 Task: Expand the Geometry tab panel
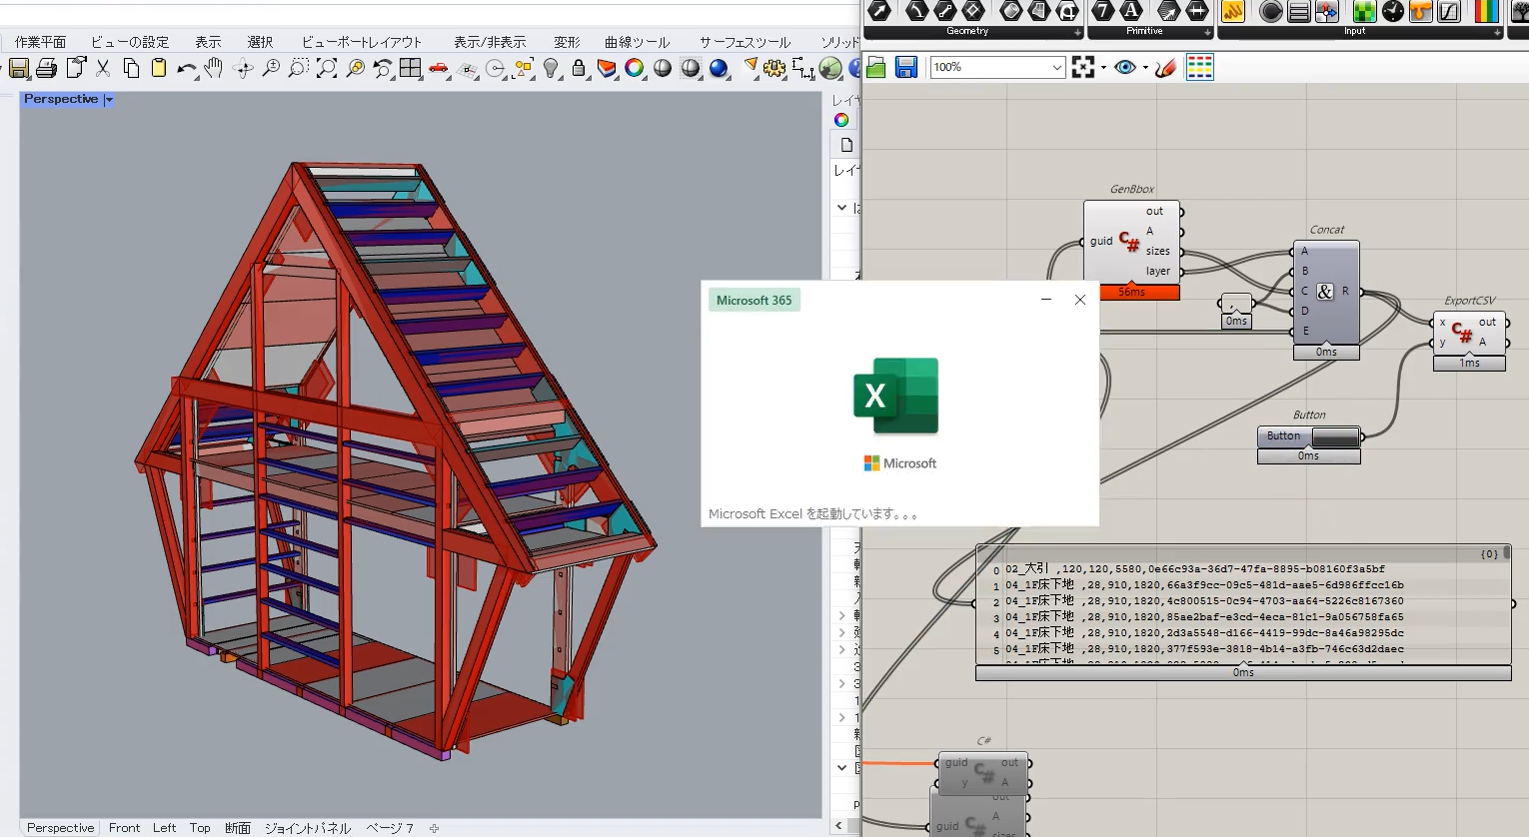pyautogui.click(x=1077, y=32)
